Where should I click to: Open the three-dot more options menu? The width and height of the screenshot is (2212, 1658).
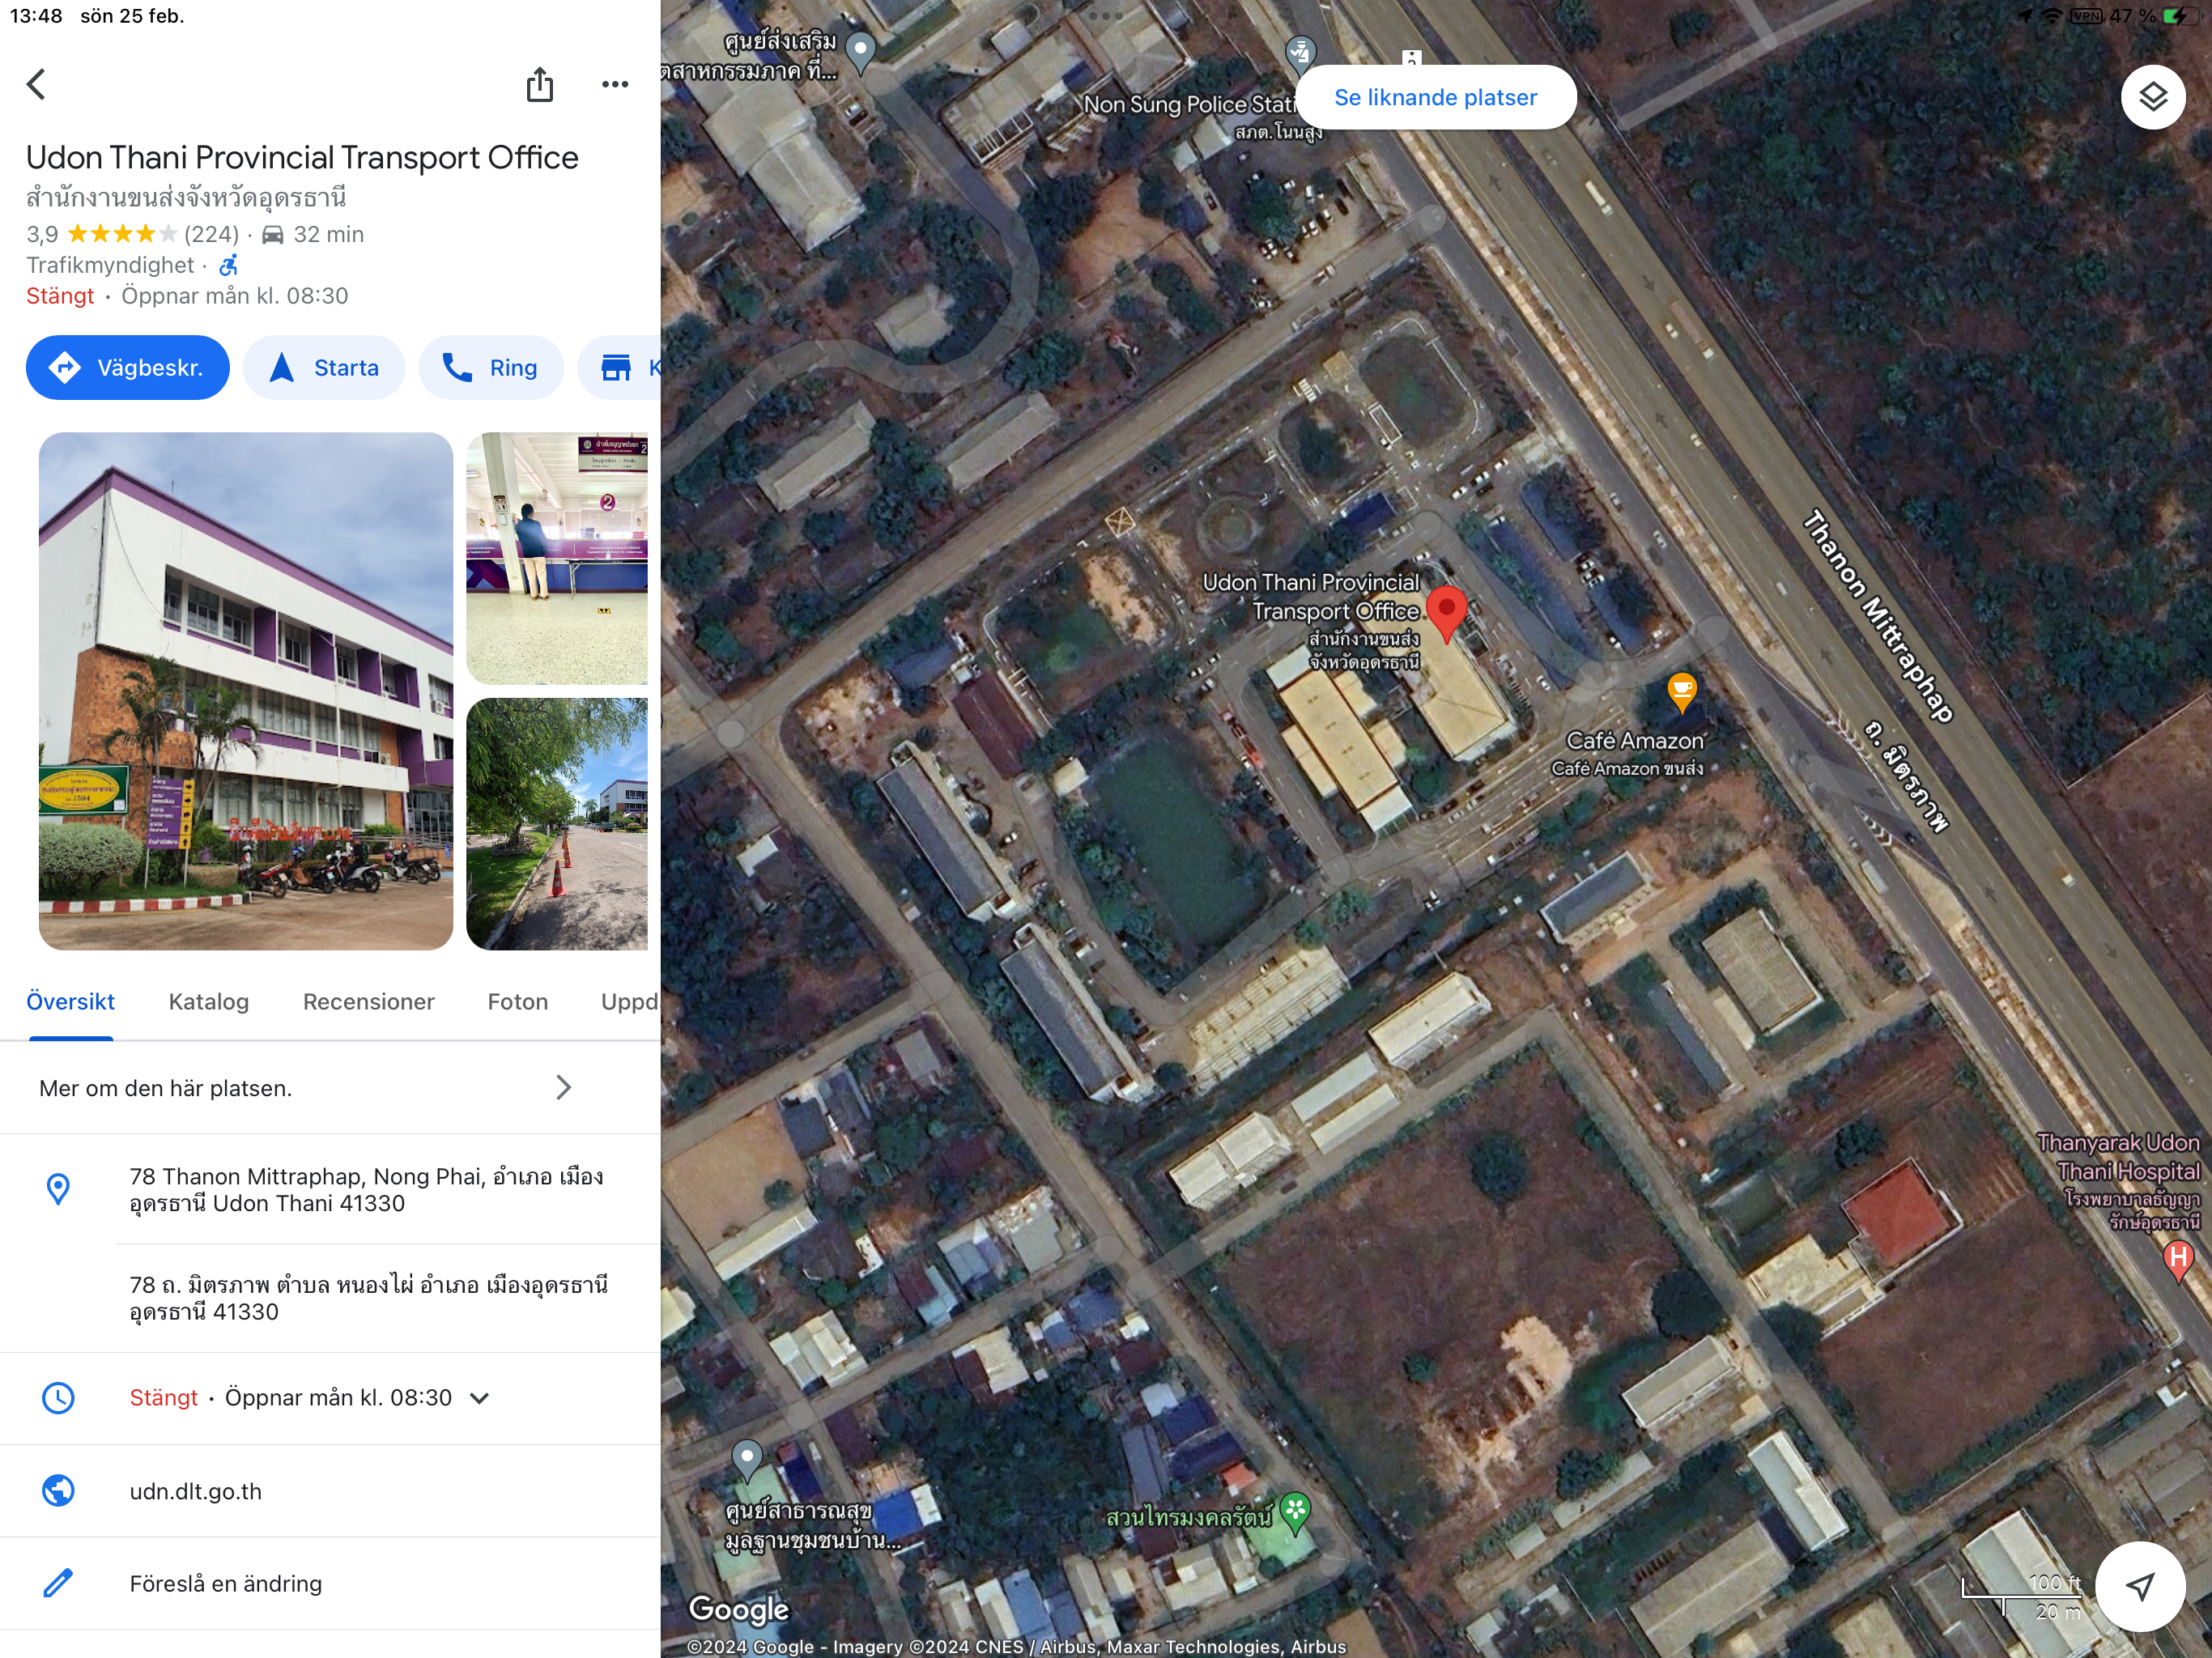(615, 85)
